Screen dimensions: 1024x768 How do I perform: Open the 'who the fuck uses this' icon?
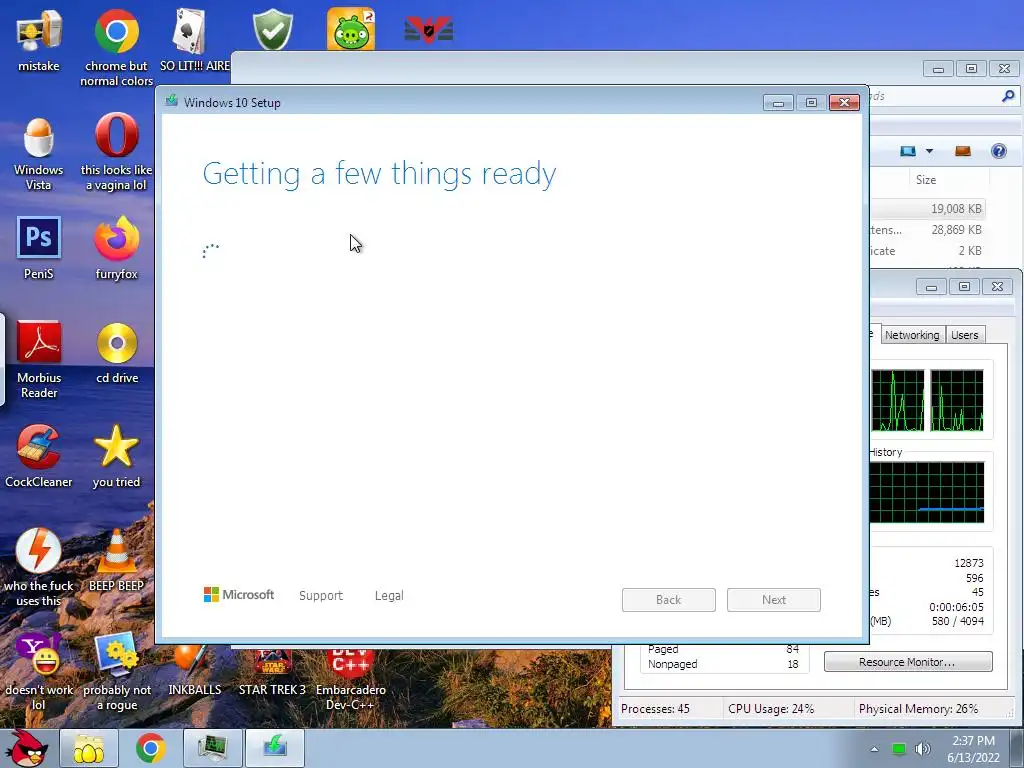tap(39, 567)
